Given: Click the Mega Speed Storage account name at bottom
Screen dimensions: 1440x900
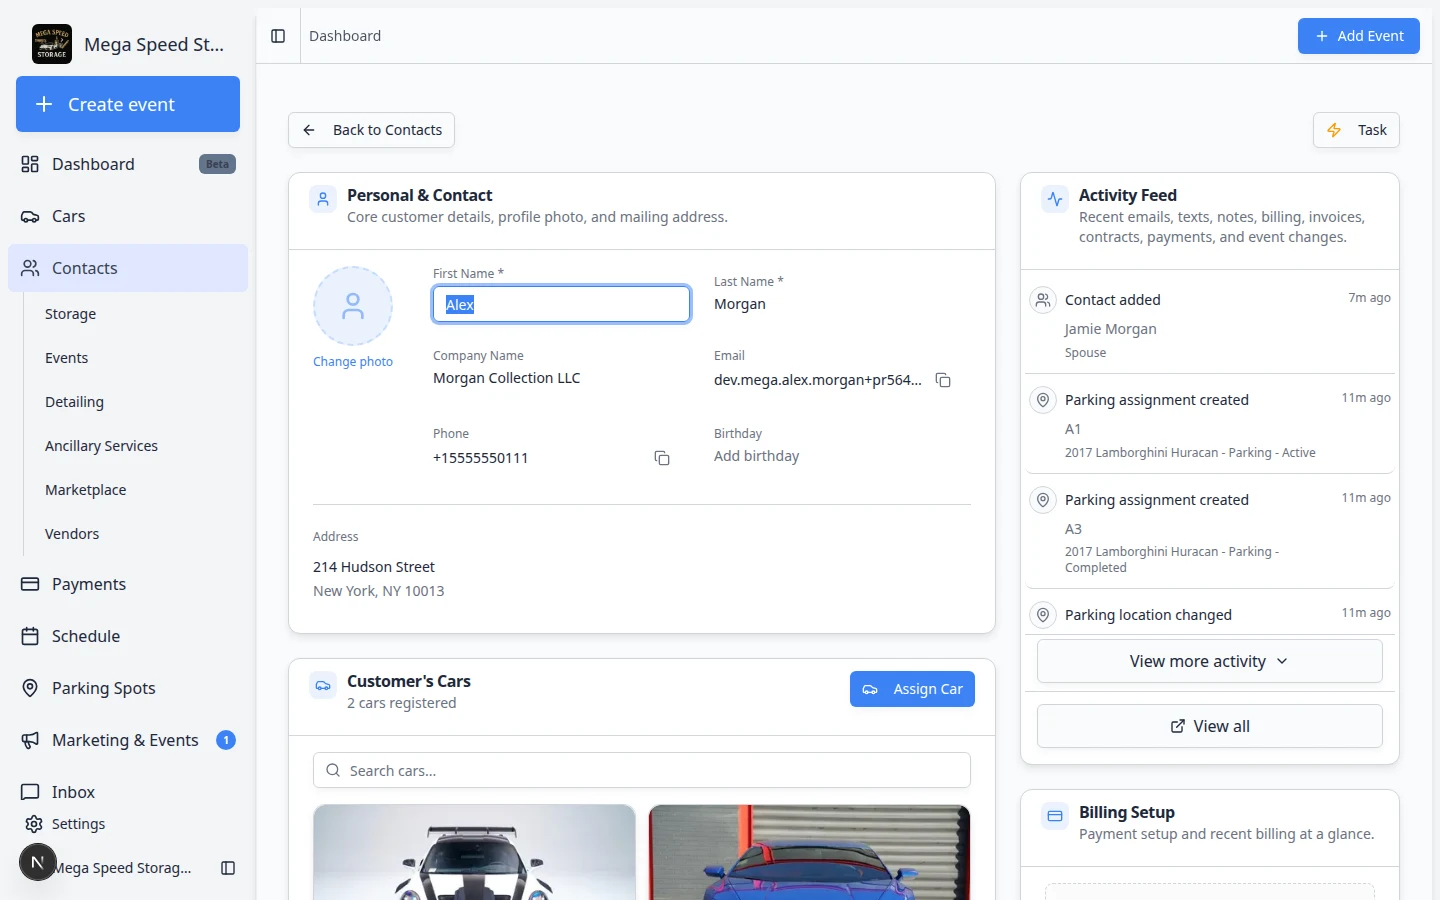Looking at the screenshot, I should click(x=122, y=868).
